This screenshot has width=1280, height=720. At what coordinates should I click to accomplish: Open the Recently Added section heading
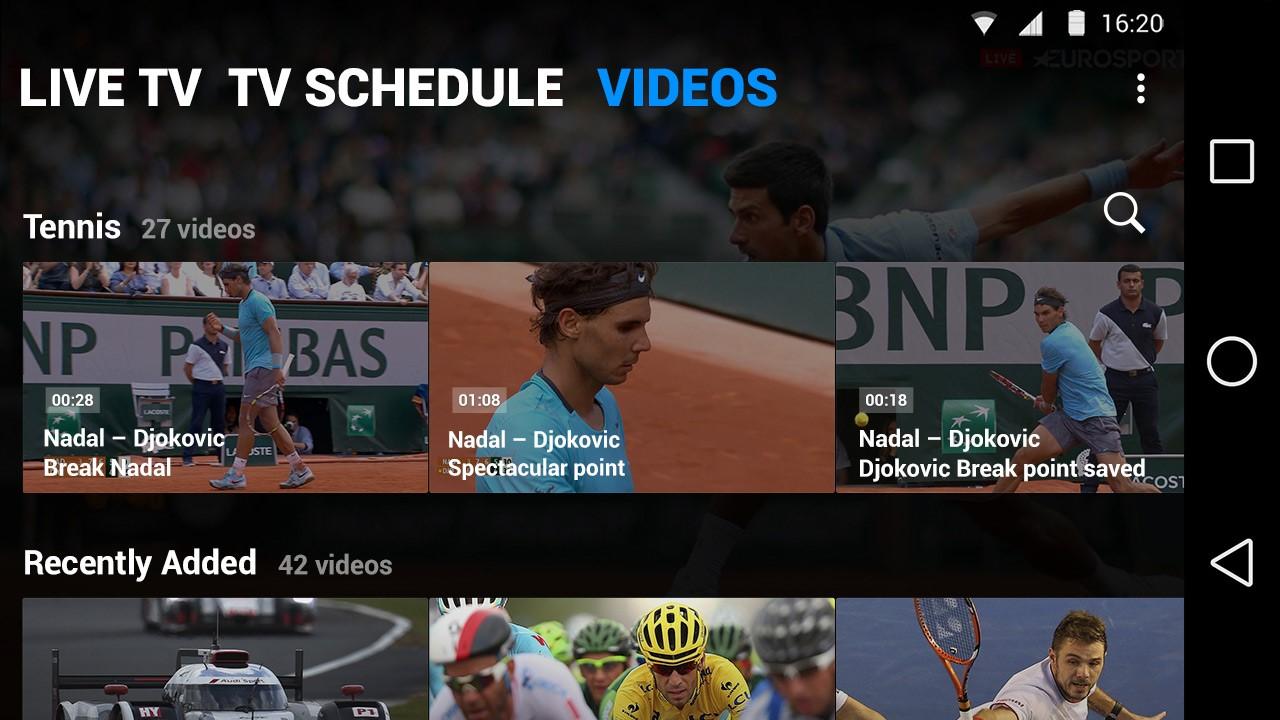140,563
